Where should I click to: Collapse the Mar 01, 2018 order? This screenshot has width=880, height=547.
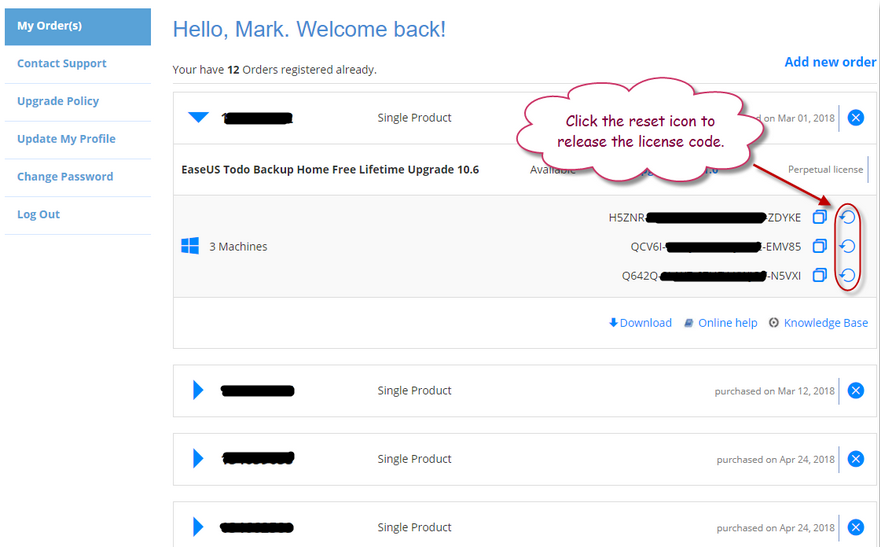pyautogui.click(x=198, y=117)
